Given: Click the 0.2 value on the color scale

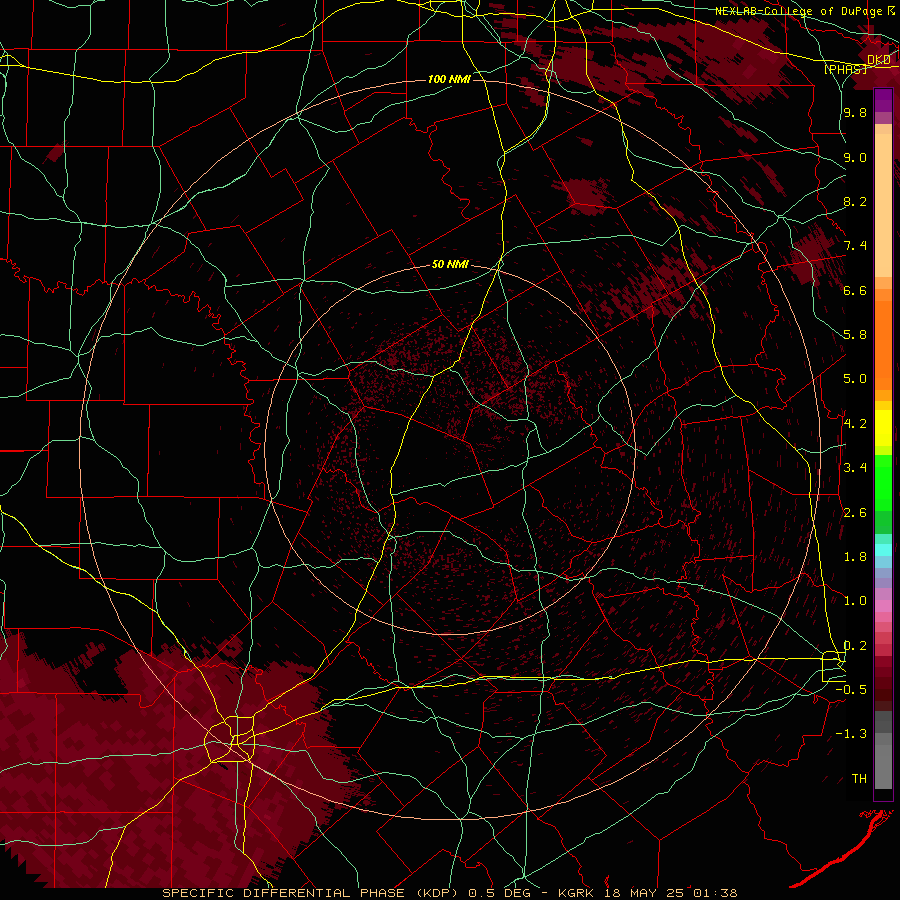Looking at the screenshot, I should (x=855, y=646).
